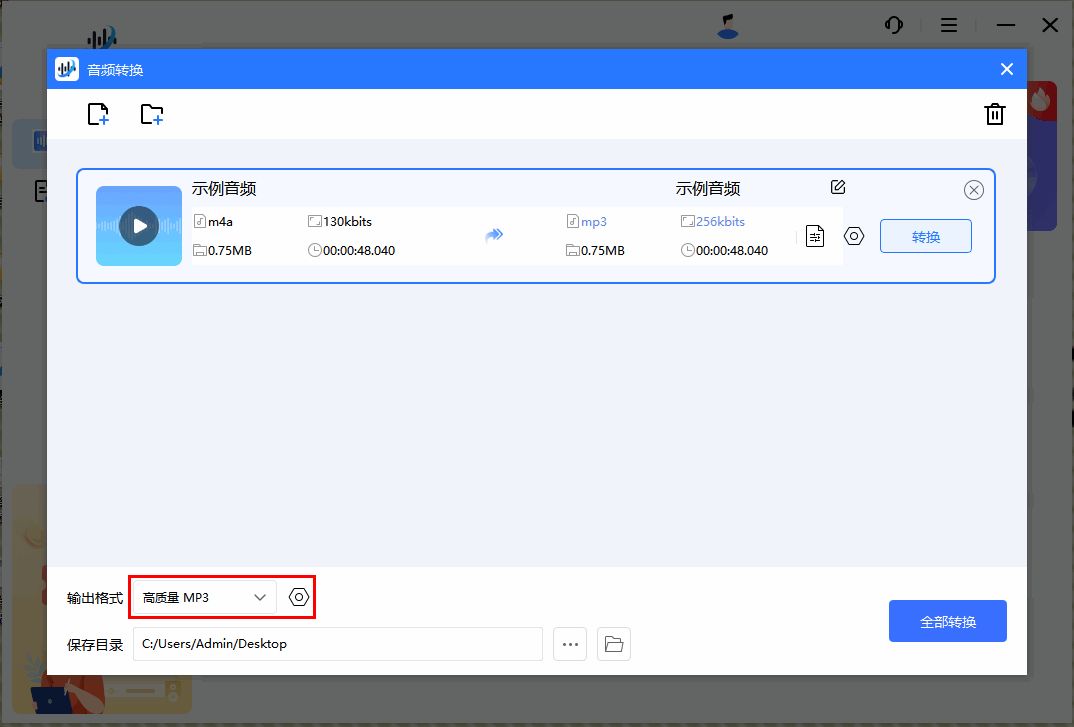Browse save directory with the ellipsis button
This screenshot has width=1074, height=727.
[x=570, y=644]
